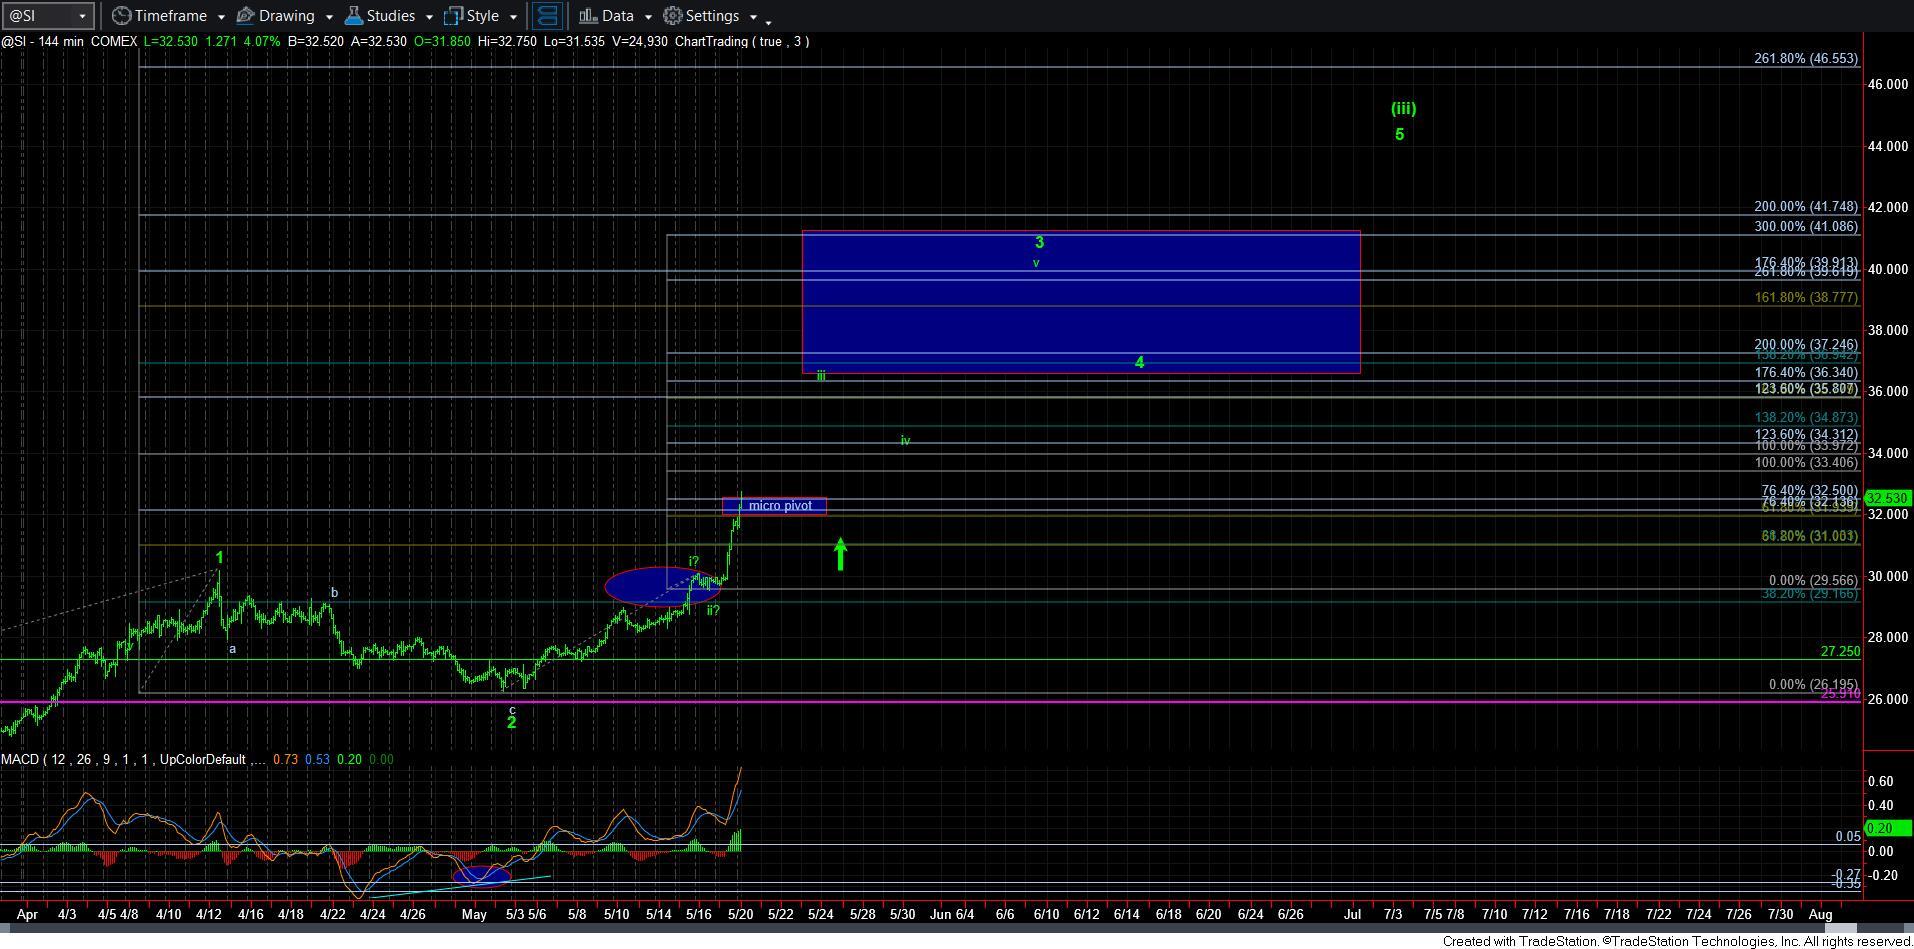Click the Timeframe clock icon

coord(121,16)
